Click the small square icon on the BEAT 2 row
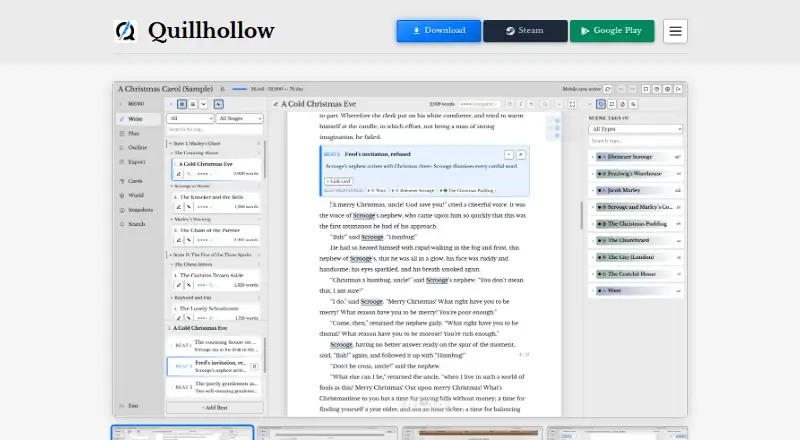Viewport: 800px width, 440px height. coord(254,366)
